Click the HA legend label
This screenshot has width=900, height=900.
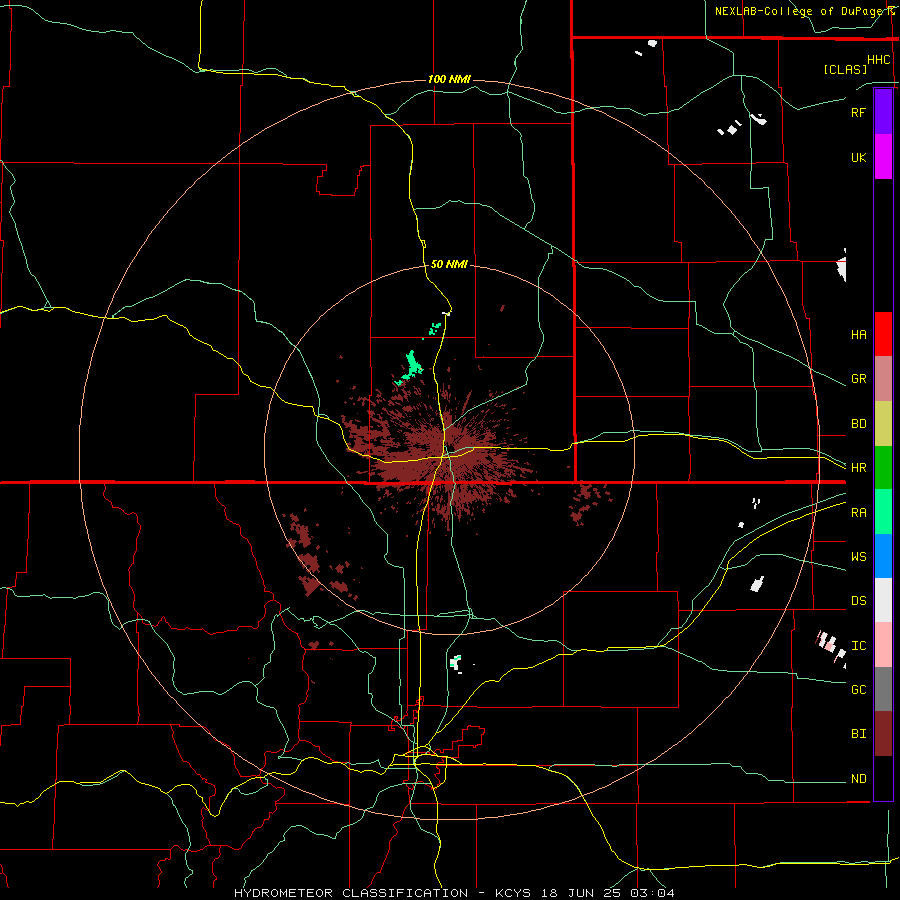(858, 334)
